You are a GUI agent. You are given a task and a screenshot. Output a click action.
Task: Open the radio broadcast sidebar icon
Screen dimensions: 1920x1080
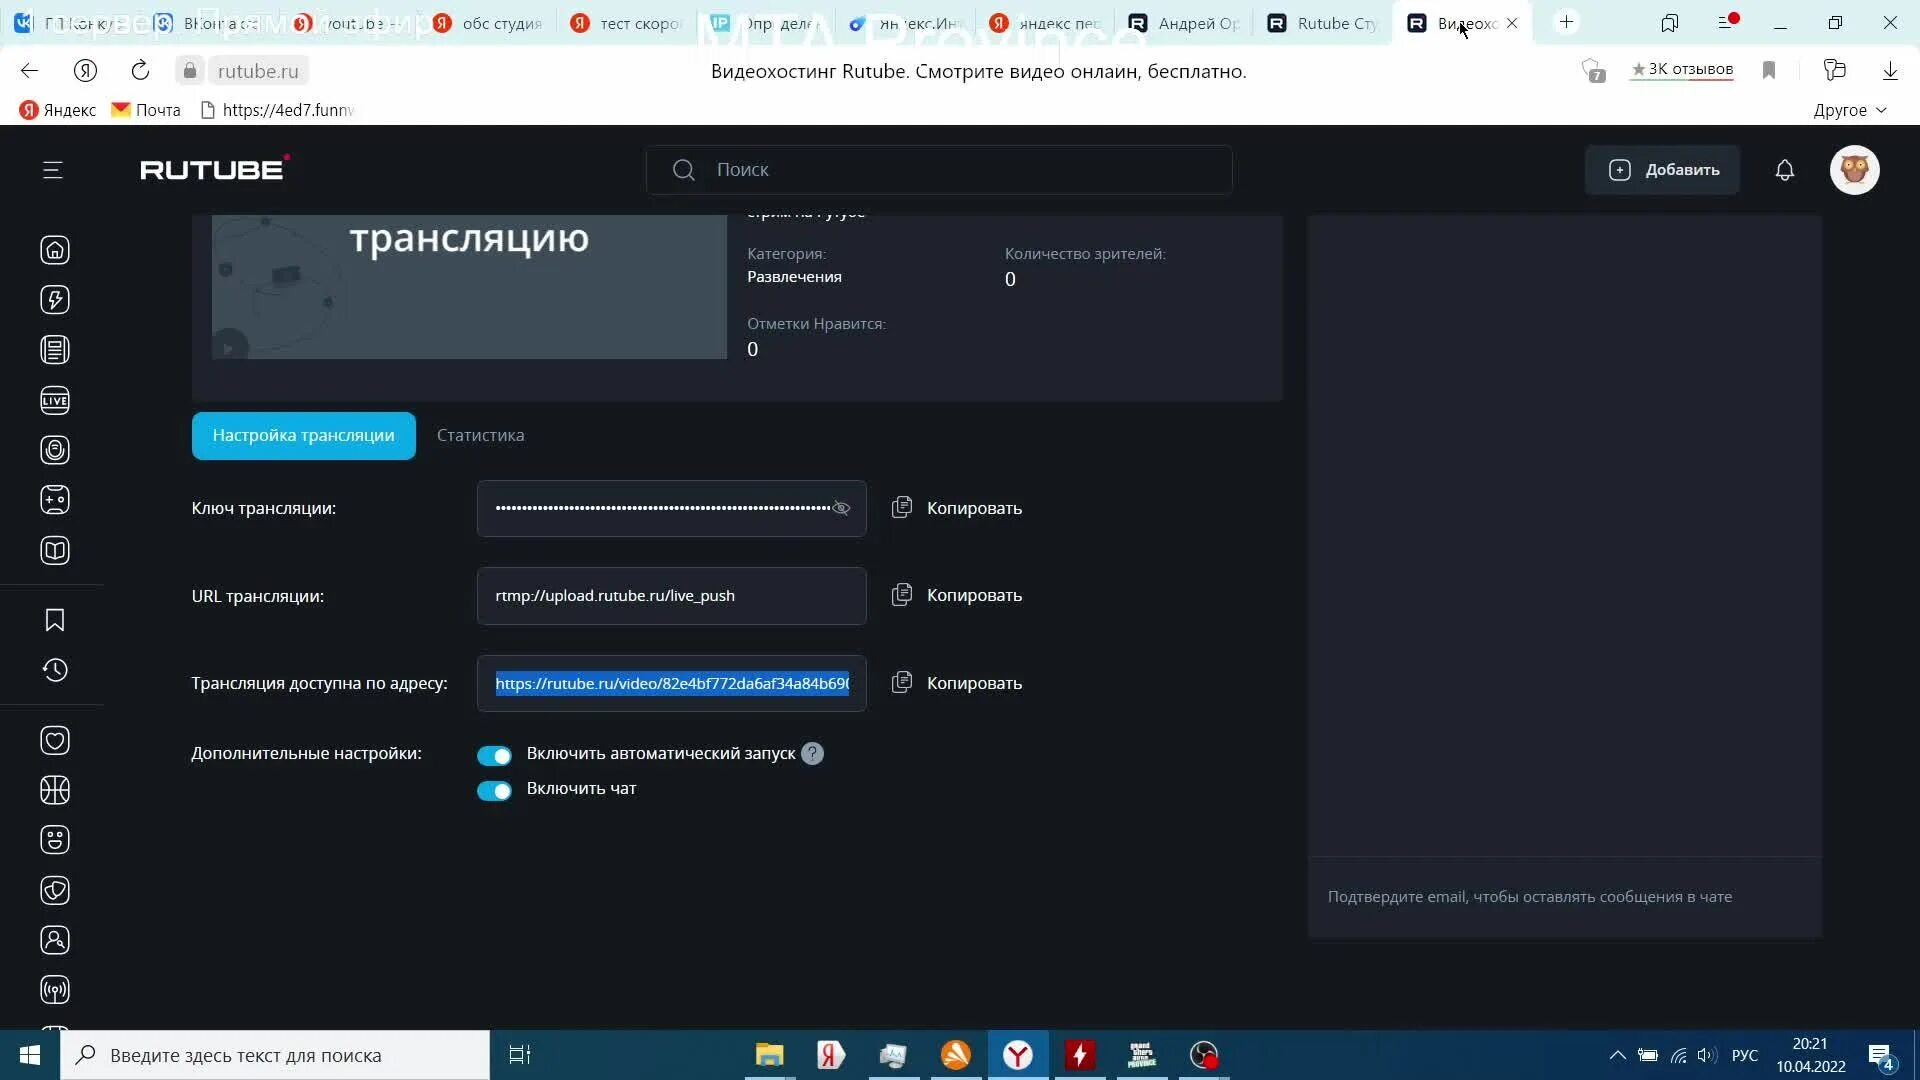coord(55,990)
